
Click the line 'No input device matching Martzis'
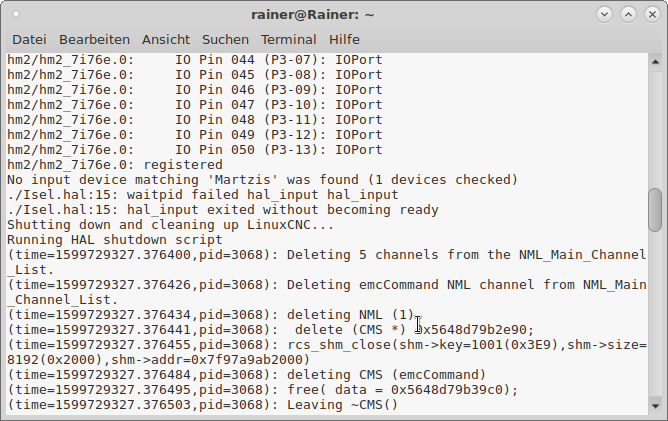(262, 180)
